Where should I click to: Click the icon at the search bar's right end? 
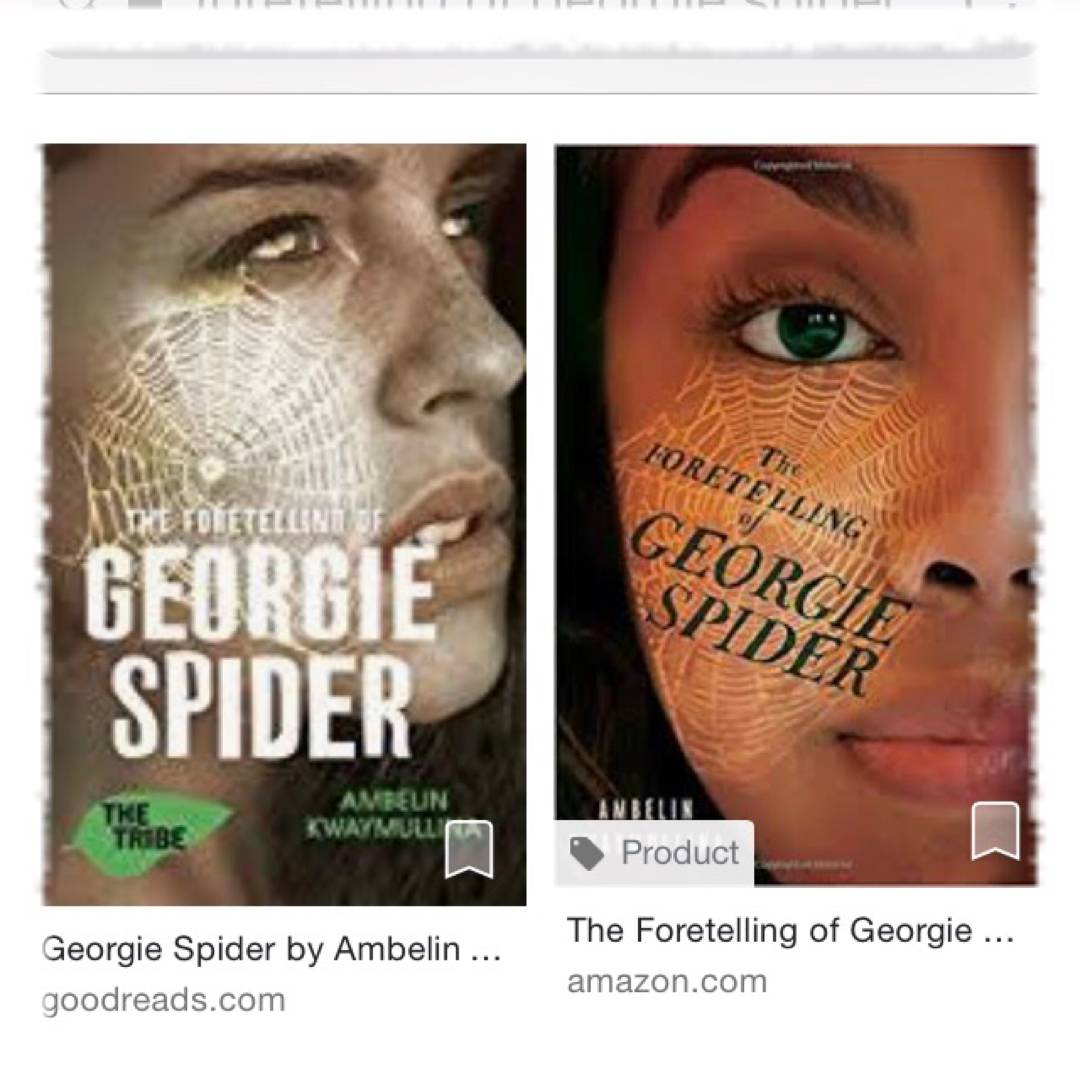(1008, 3)
